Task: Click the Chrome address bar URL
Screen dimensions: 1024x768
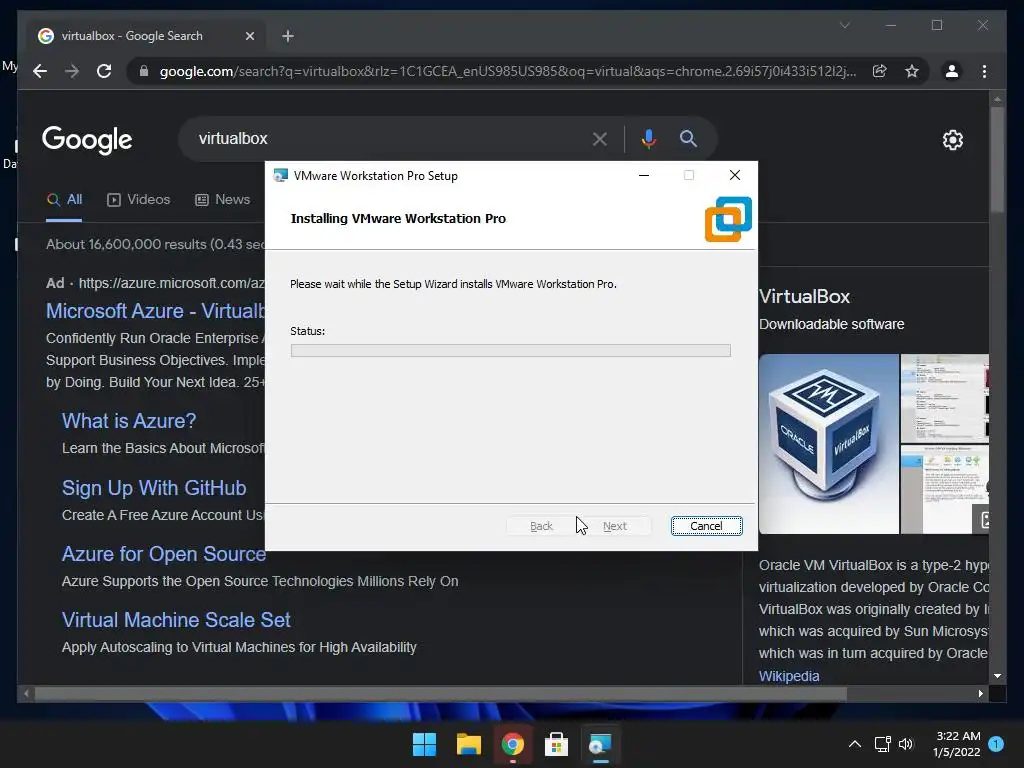Action: (x=507, y=71)
